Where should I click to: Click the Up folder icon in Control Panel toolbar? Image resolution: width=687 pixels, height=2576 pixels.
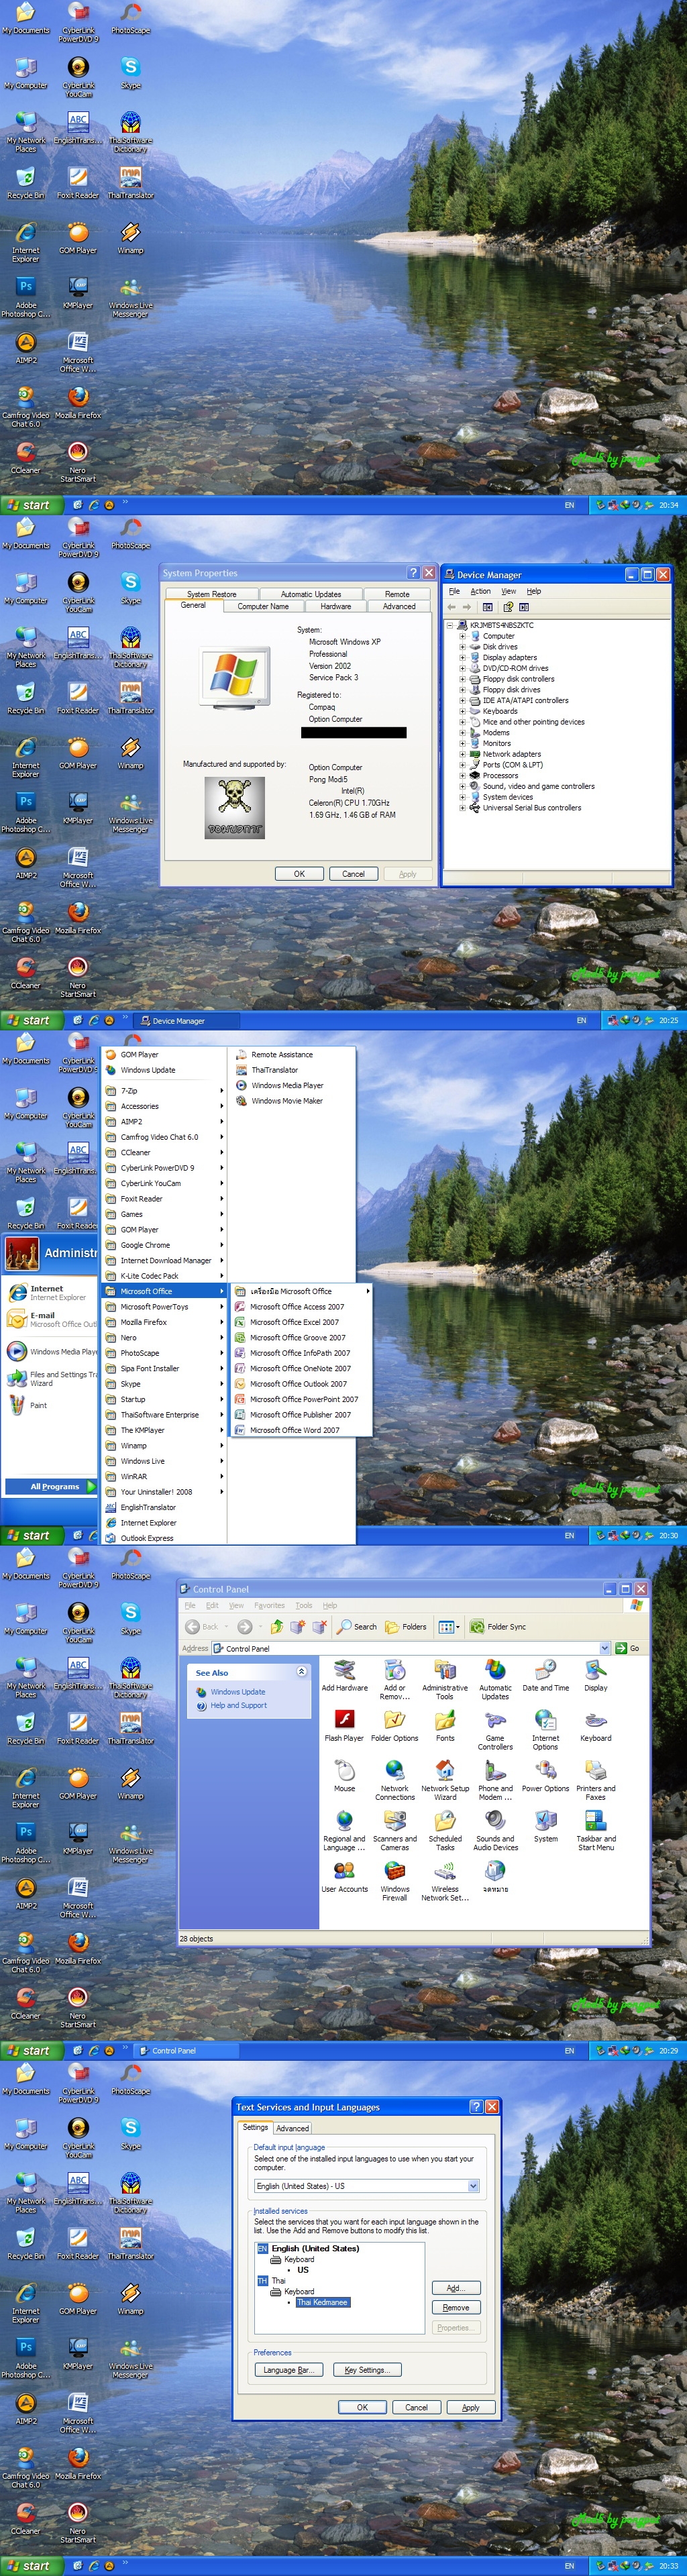(x=277, y=1627)
